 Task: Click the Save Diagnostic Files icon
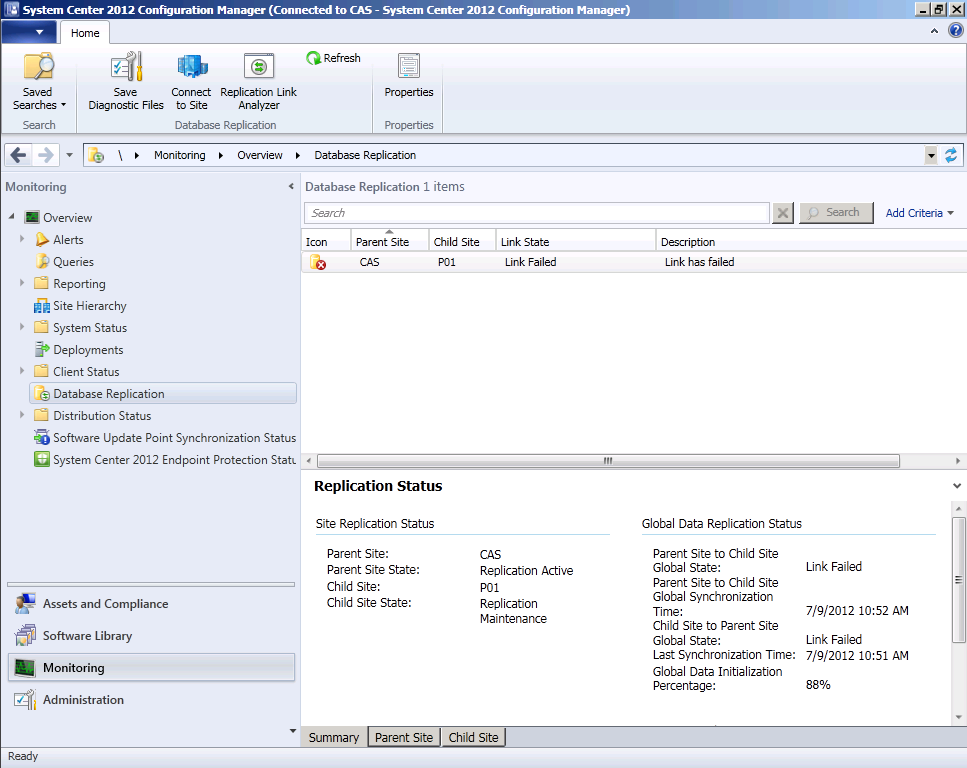click(126, 67)
